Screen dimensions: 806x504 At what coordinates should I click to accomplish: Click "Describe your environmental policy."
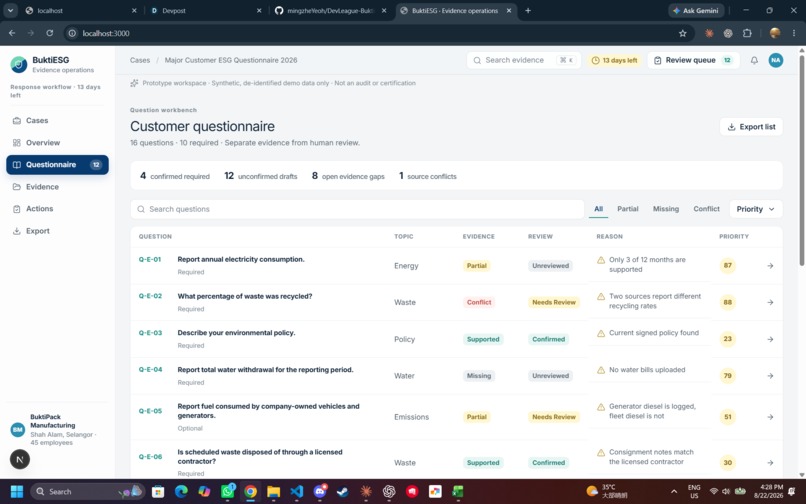pos(236,333)
